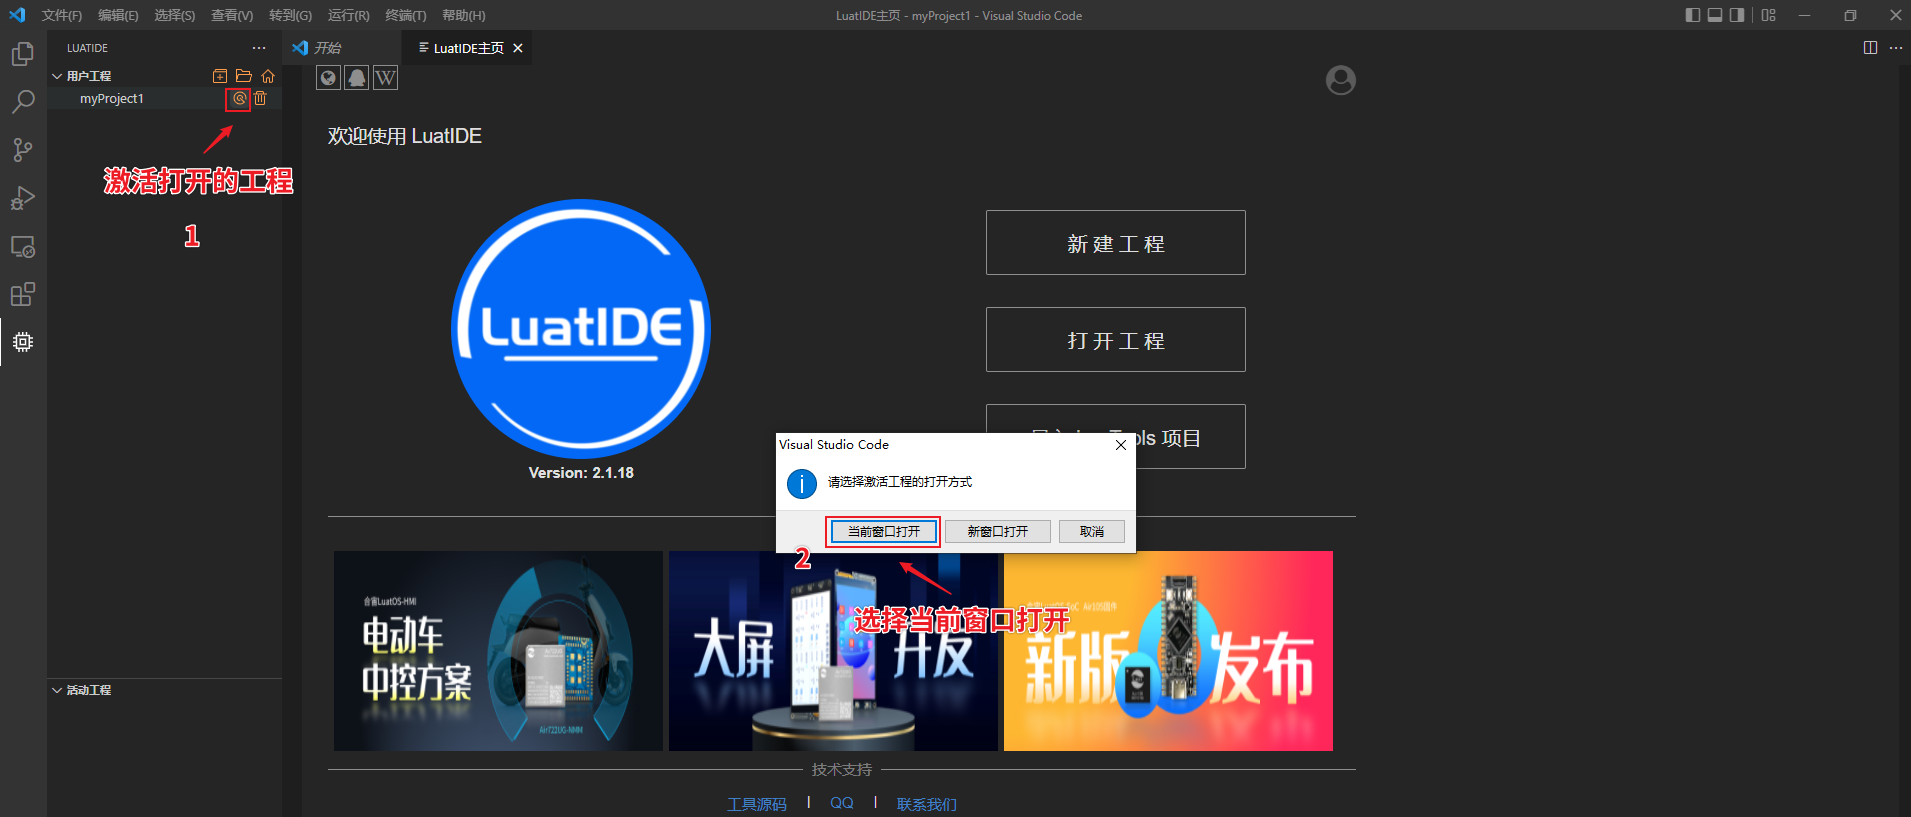Toggle secondary side bar layout icon

coord(1737,15)
